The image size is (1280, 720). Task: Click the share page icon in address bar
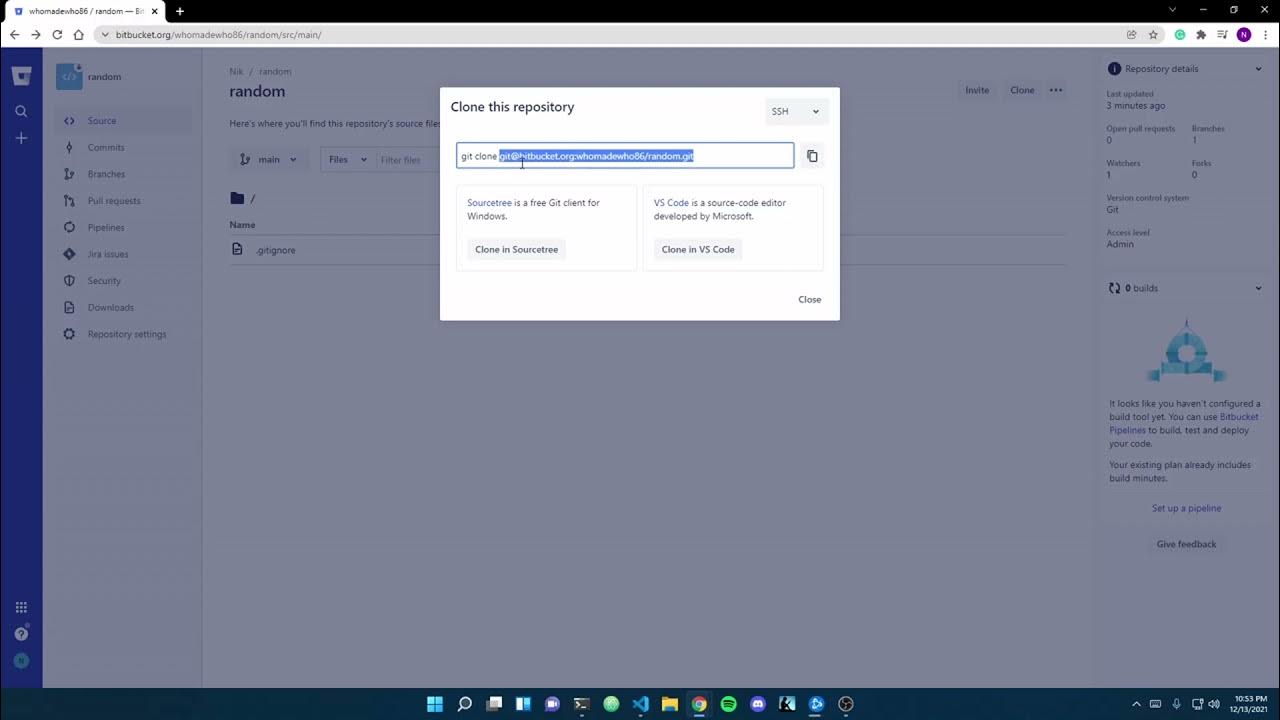1132,34
